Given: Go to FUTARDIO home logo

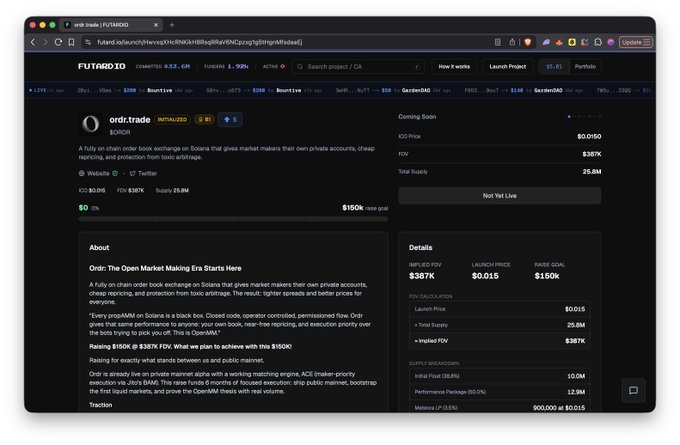Looking at the screenshot, I should (x=101, y=66).
